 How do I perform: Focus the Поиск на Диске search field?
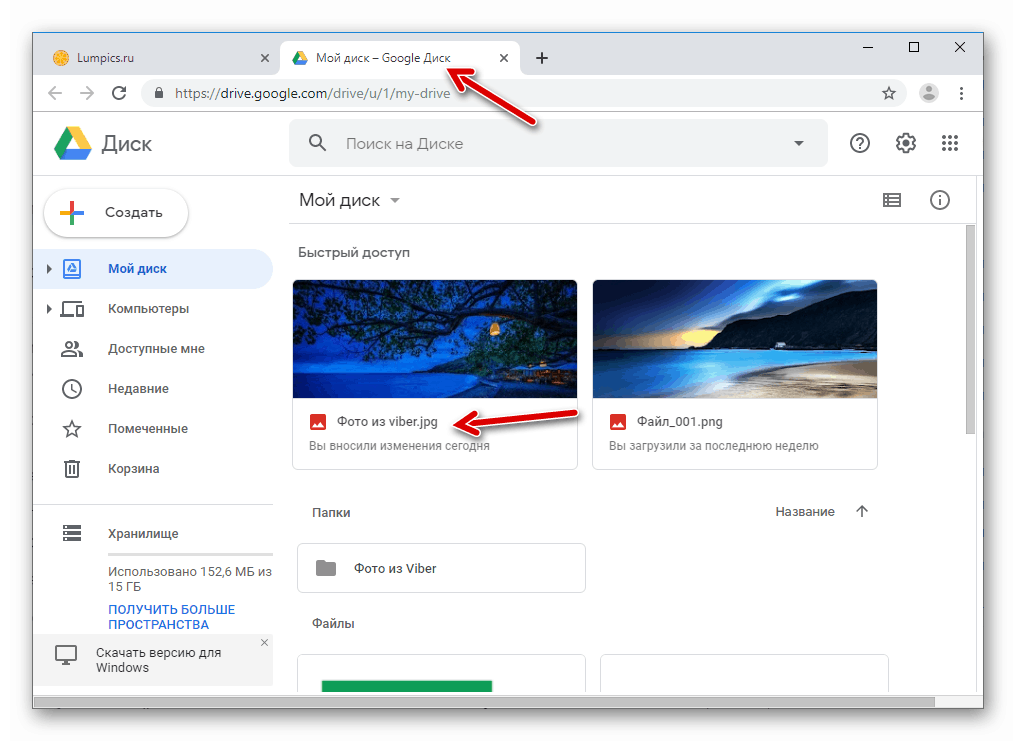pos(558,143)
